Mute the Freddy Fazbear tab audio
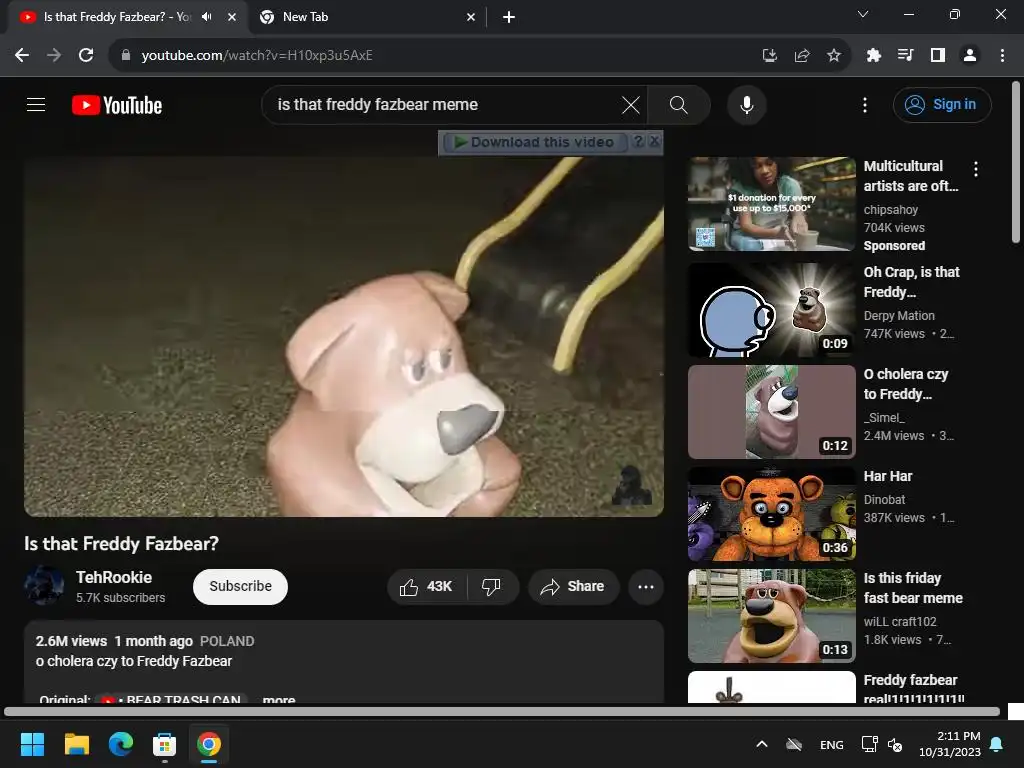Screen dimensions: 1024x768 207,17
